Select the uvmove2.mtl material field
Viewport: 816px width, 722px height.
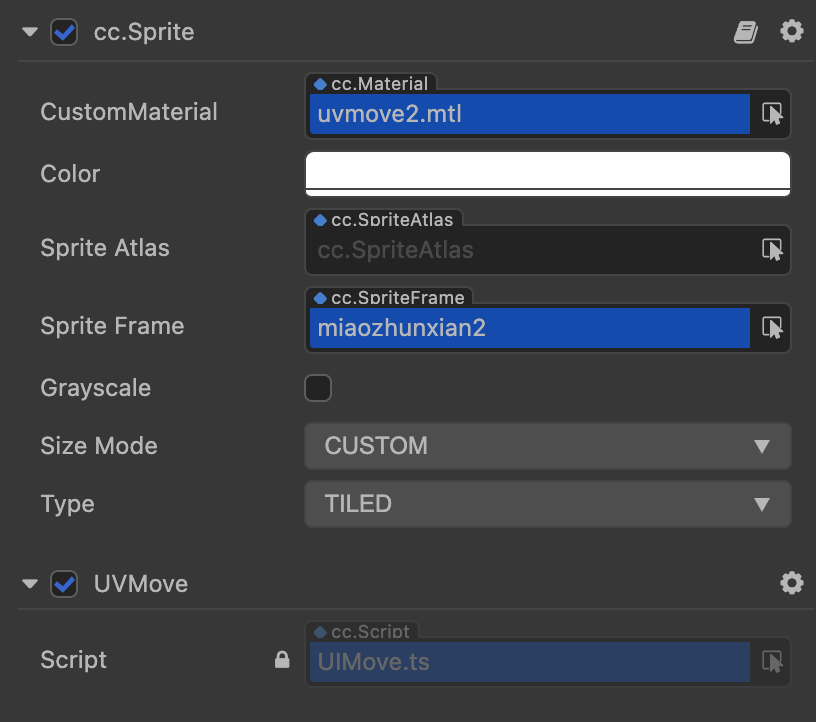tap(529, 114)
